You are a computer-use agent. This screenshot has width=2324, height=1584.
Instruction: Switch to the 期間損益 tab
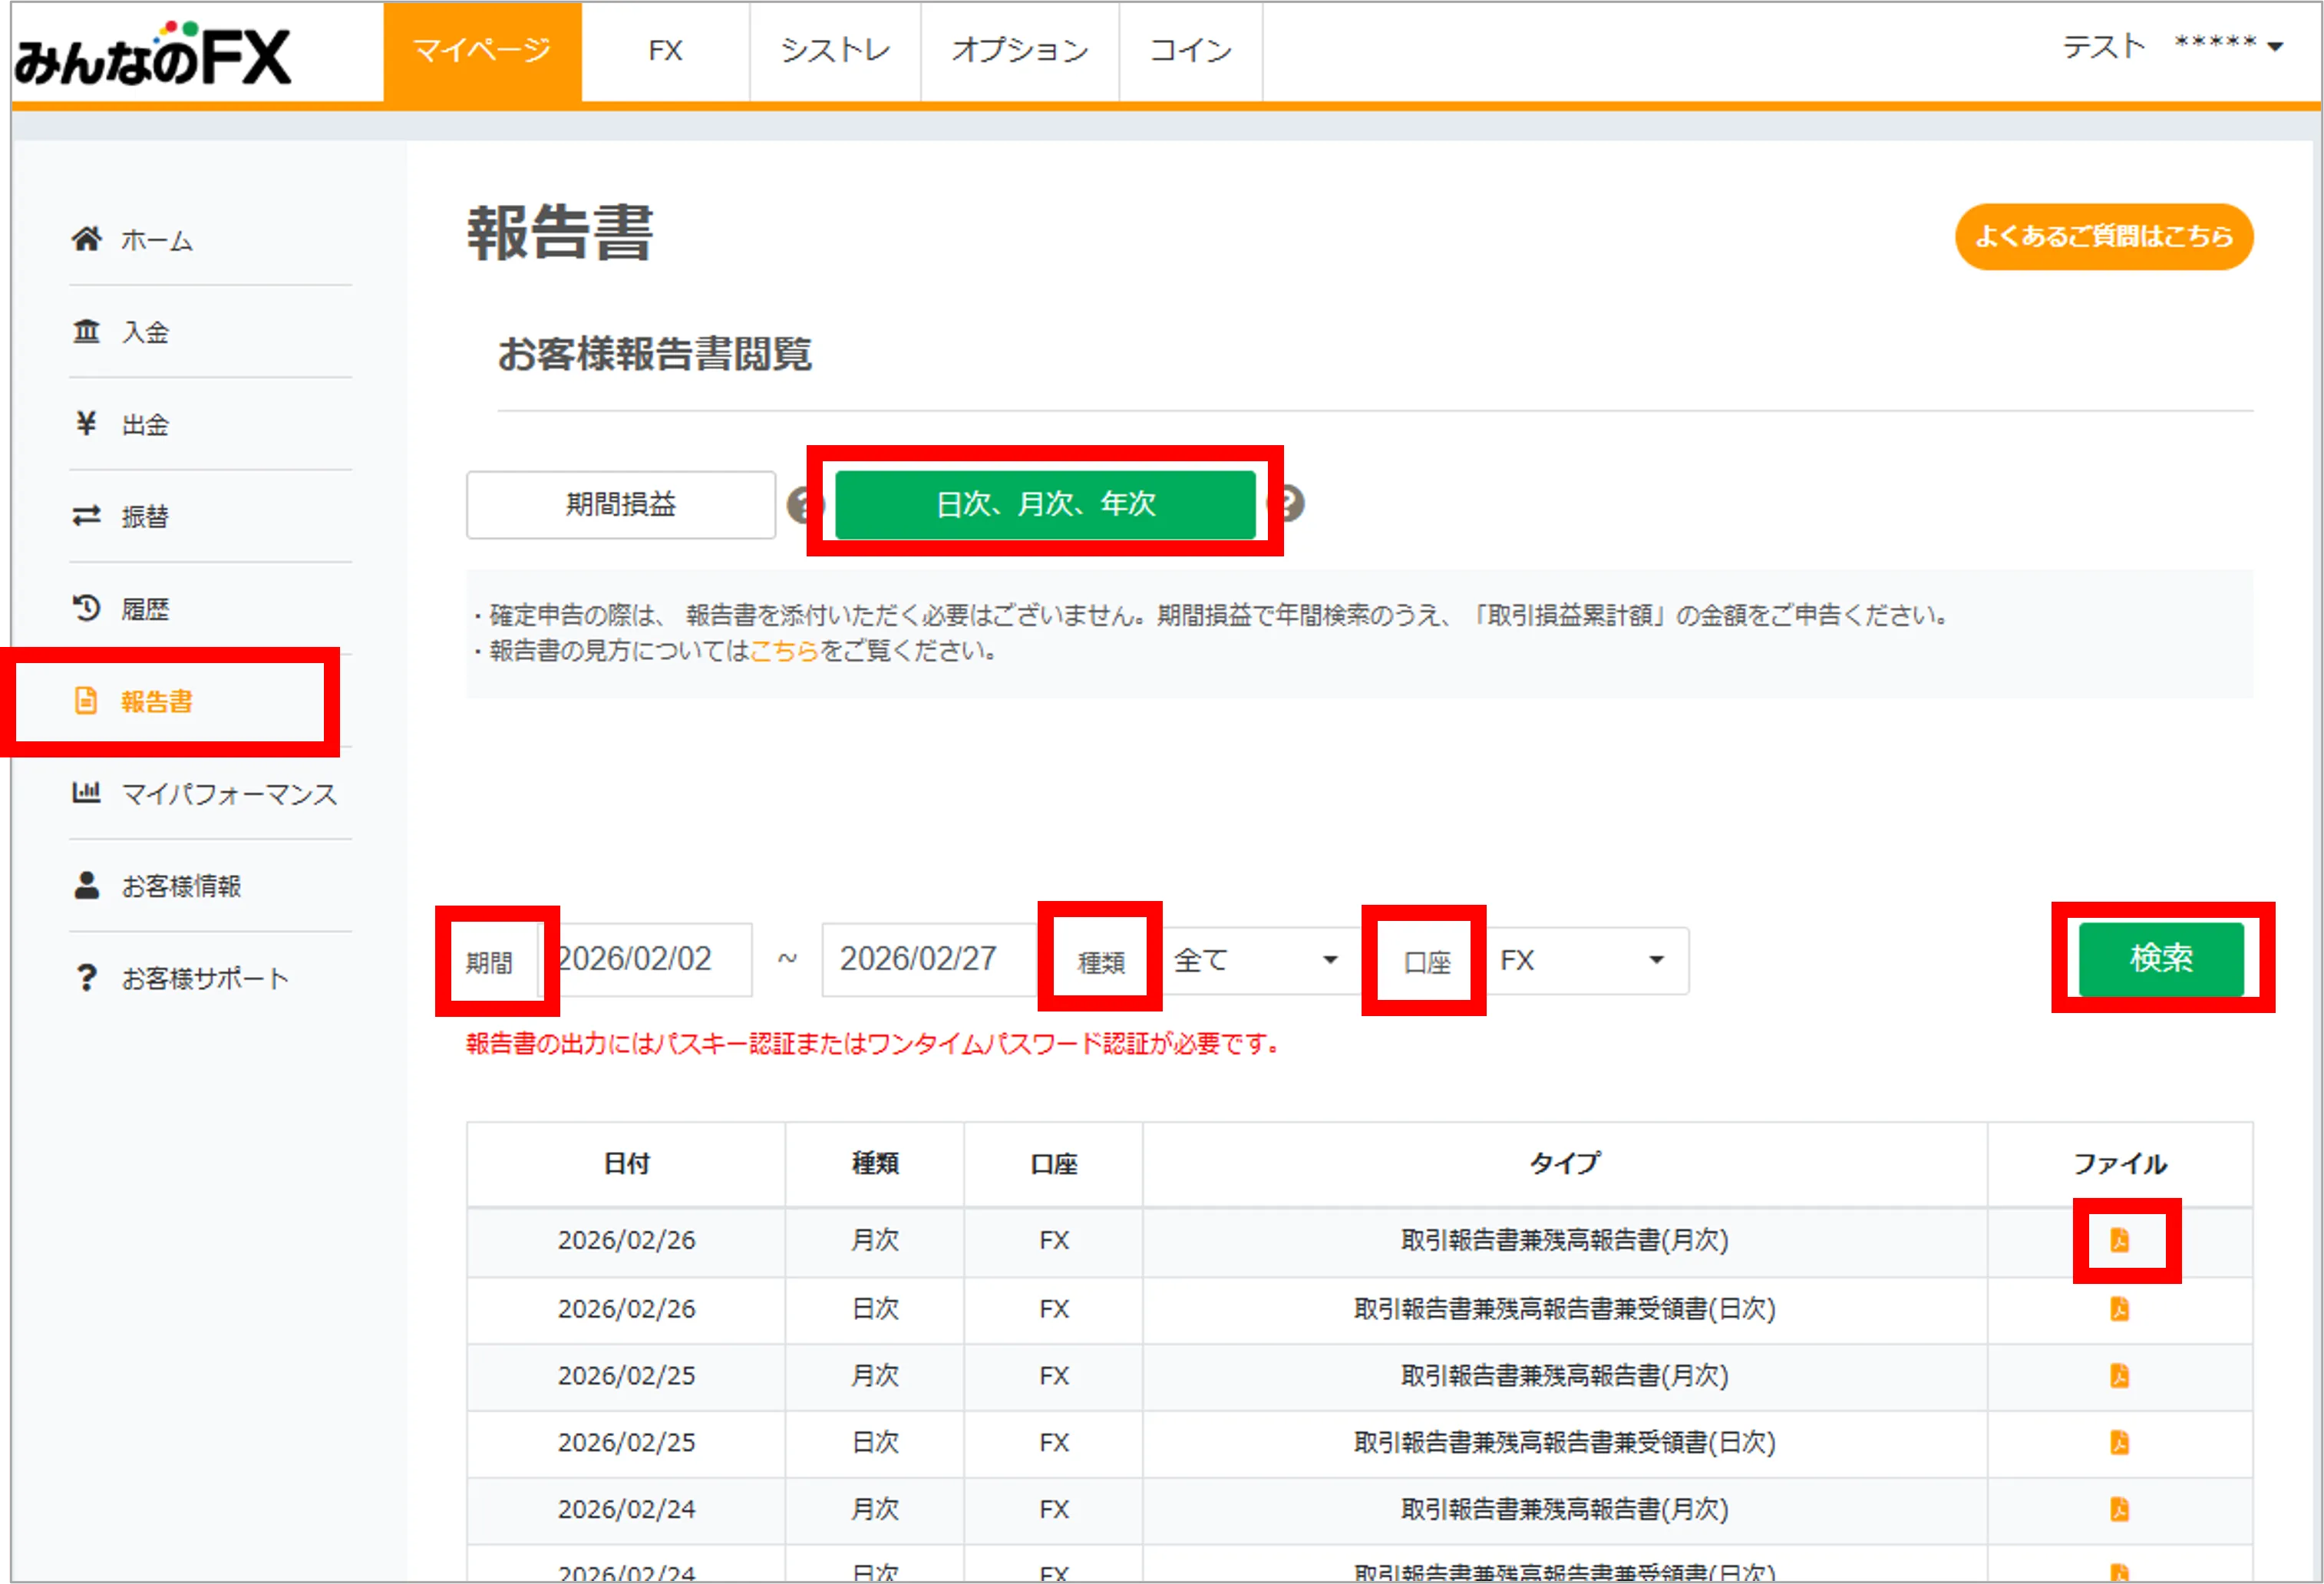pyautogui.click(x=620, y=504)
